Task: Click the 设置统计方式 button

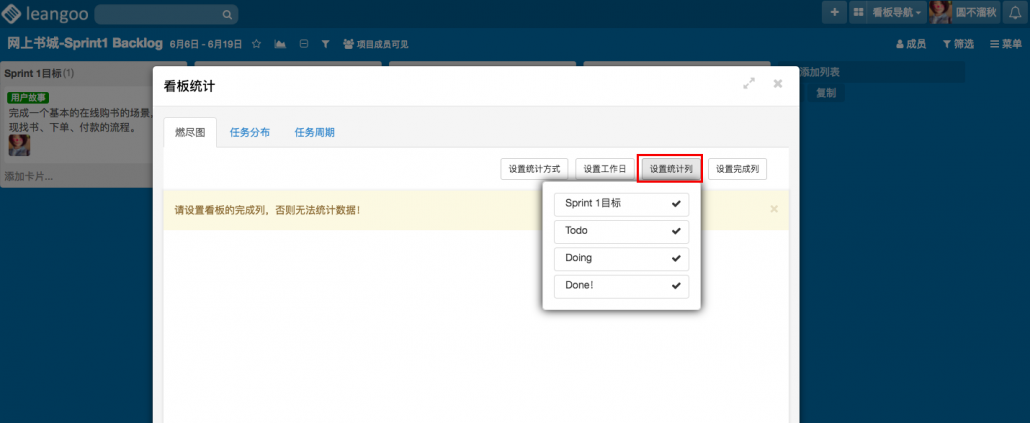Action: coord(534,169)
